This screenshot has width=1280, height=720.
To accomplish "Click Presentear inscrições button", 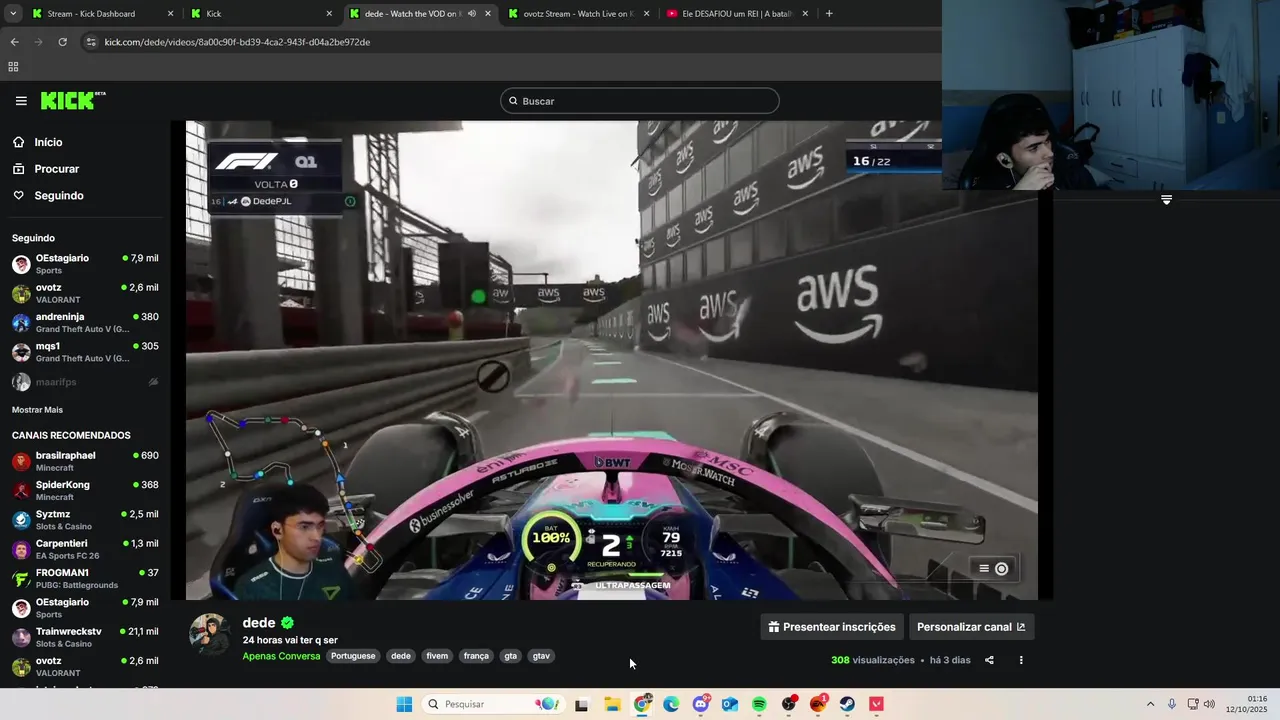I will [x=832, y=627].
